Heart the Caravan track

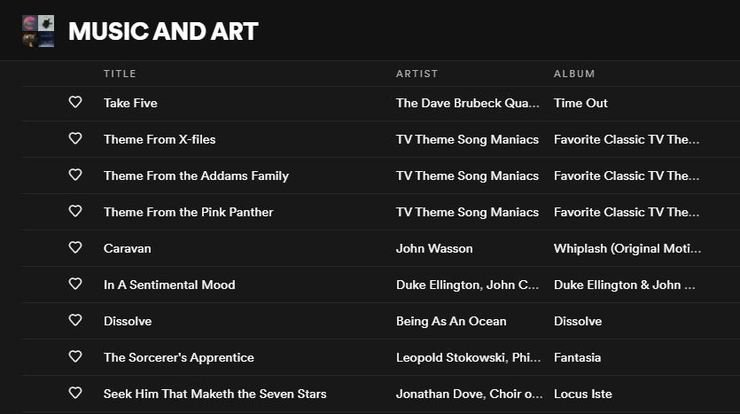[x=75, y=247]
